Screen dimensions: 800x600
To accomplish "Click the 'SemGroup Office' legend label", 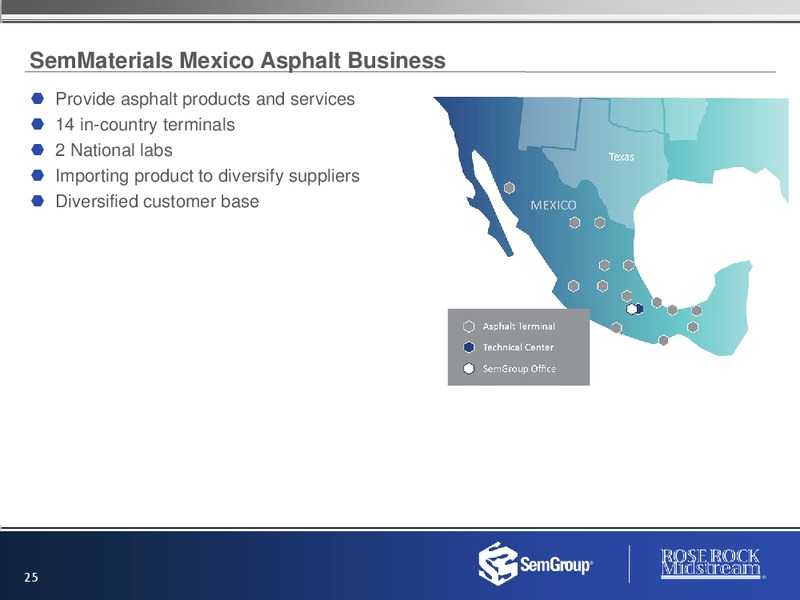I will [x=519, y=368].
